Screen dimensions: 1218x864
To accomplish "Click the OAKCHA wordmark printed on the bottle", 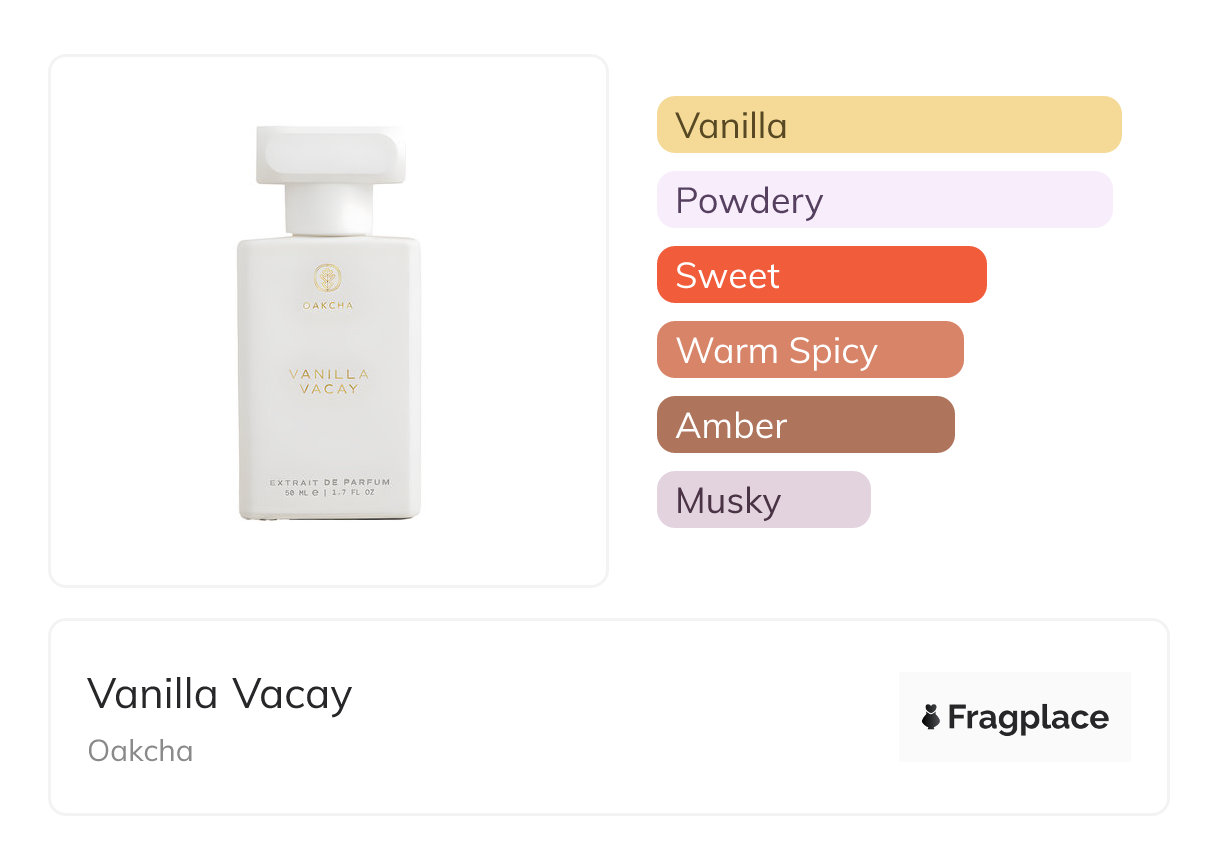I will pos(328,306).
